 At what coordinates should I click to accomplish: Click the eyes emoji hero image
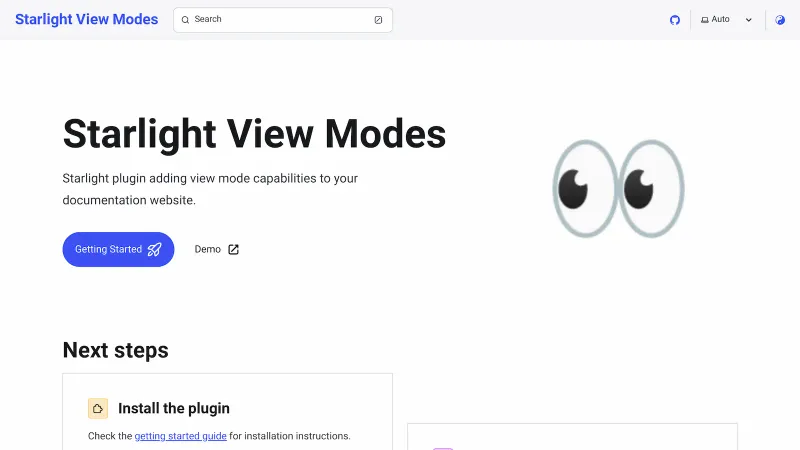tap(618, 188)
